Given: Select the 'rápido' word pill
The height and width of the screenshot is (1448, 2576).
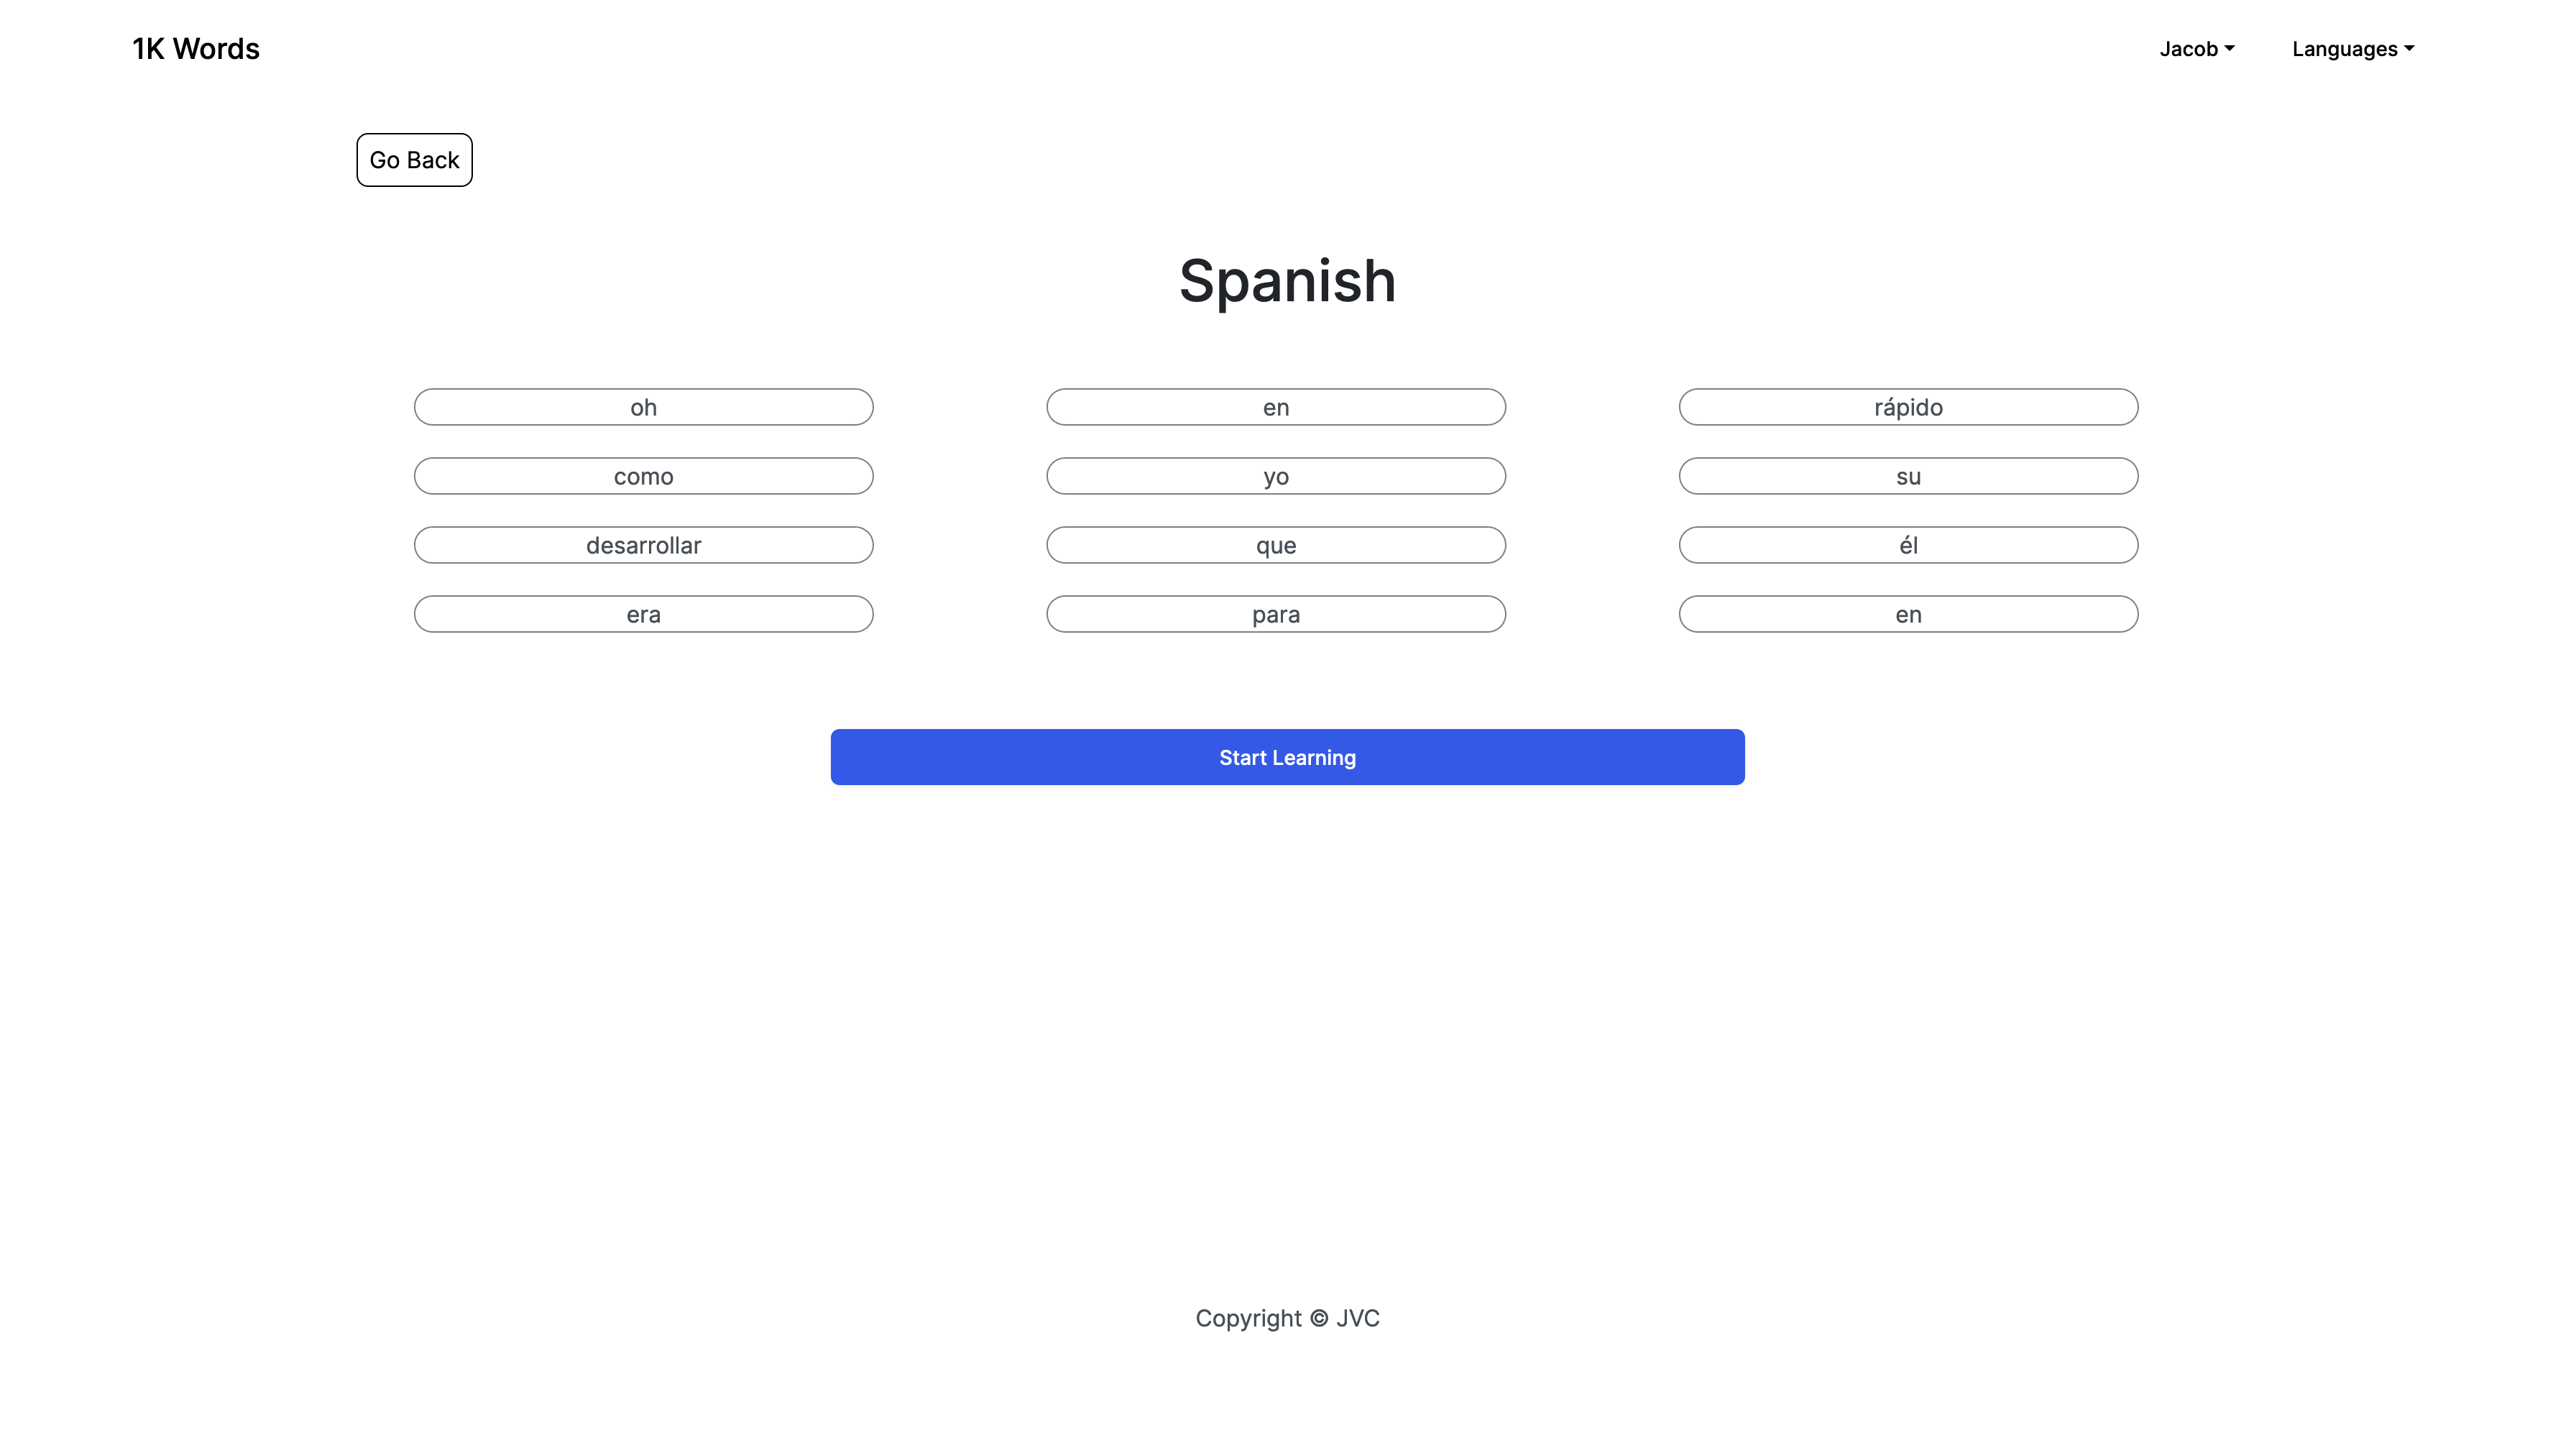Looking at the screenshot, I should pyautogui.click(x=1908, y=407).
